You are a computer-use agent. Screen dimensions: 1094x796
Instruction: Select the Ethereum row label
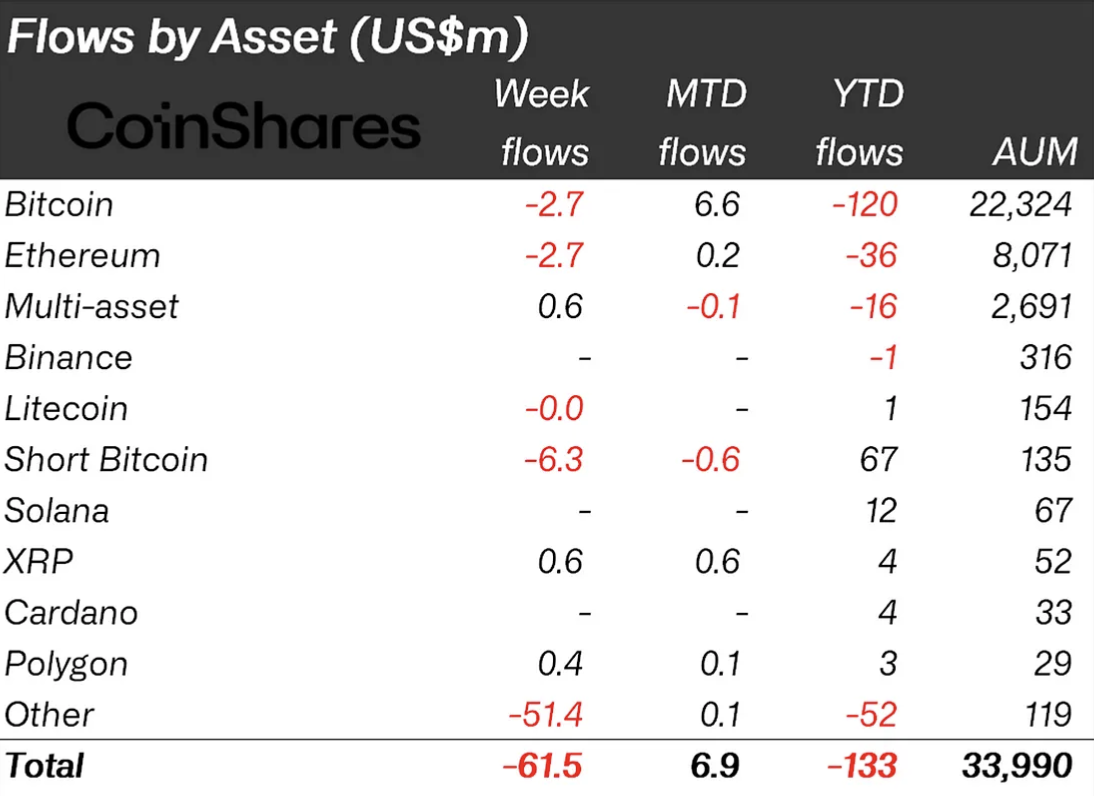click(82, 256)
